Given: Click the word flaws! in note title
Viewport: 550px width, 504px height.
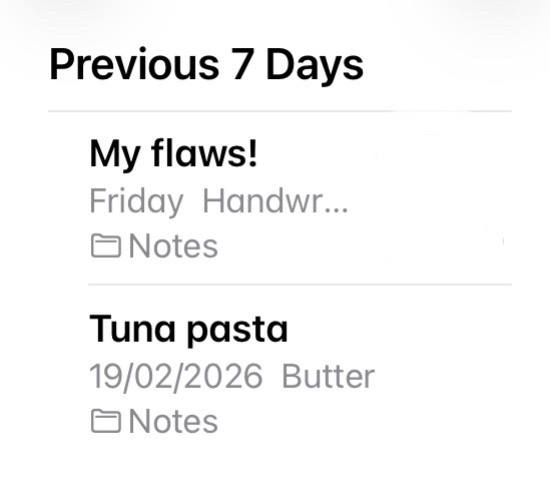Looking at the screenshot, I should (x=204, y=153).
